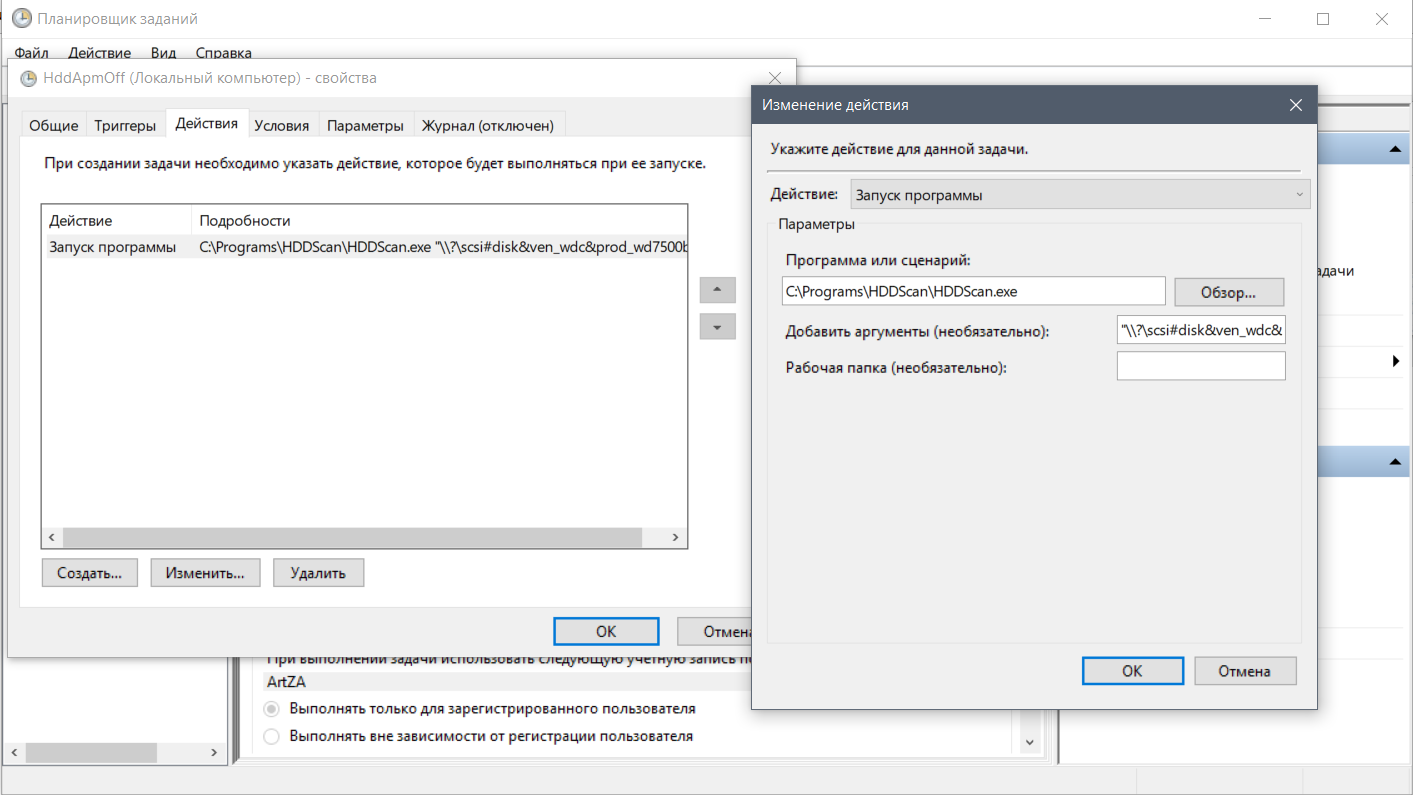Screen dimensions: 1413x795
Task: Click the Рабочая папка input field
Action: click(1201, 366)
